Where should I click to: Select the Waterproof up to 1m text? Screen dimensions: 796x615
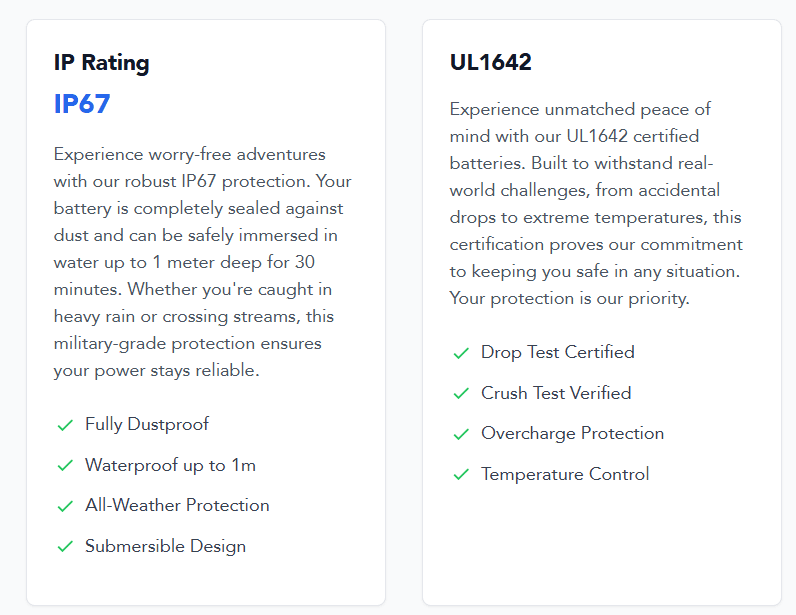tap(171, 465)
